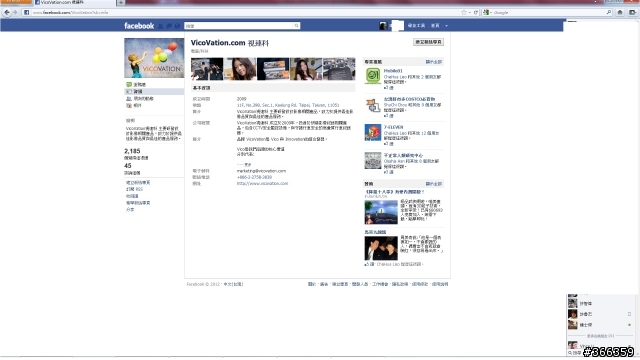Viewport: 640px width, 360px height.
Task: Open the user avatar in the blue bar
Action: (383, 26)
